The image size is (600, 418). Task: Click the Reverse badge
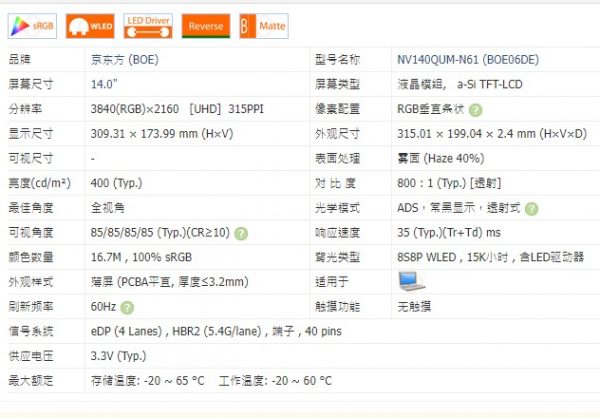click(206, 26)
